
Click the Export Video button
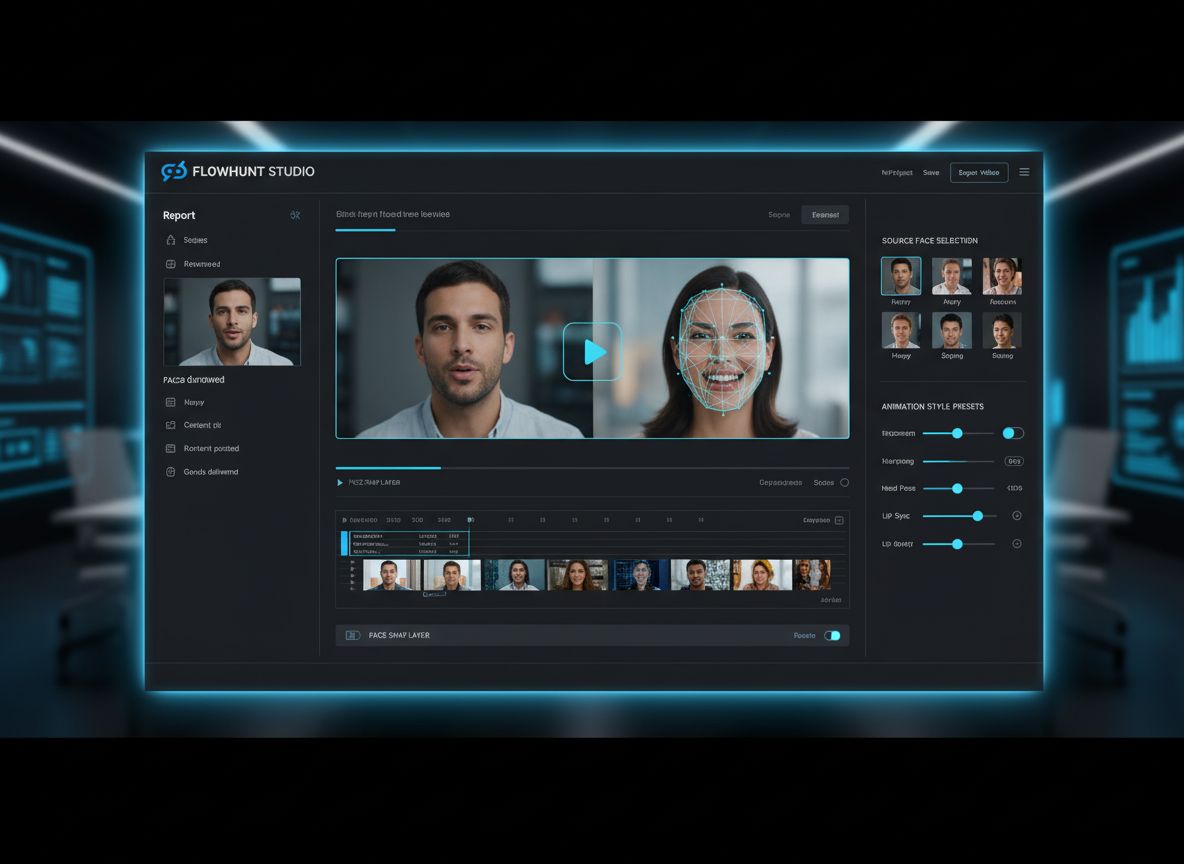pyautogui.click(x=978, y=172)
